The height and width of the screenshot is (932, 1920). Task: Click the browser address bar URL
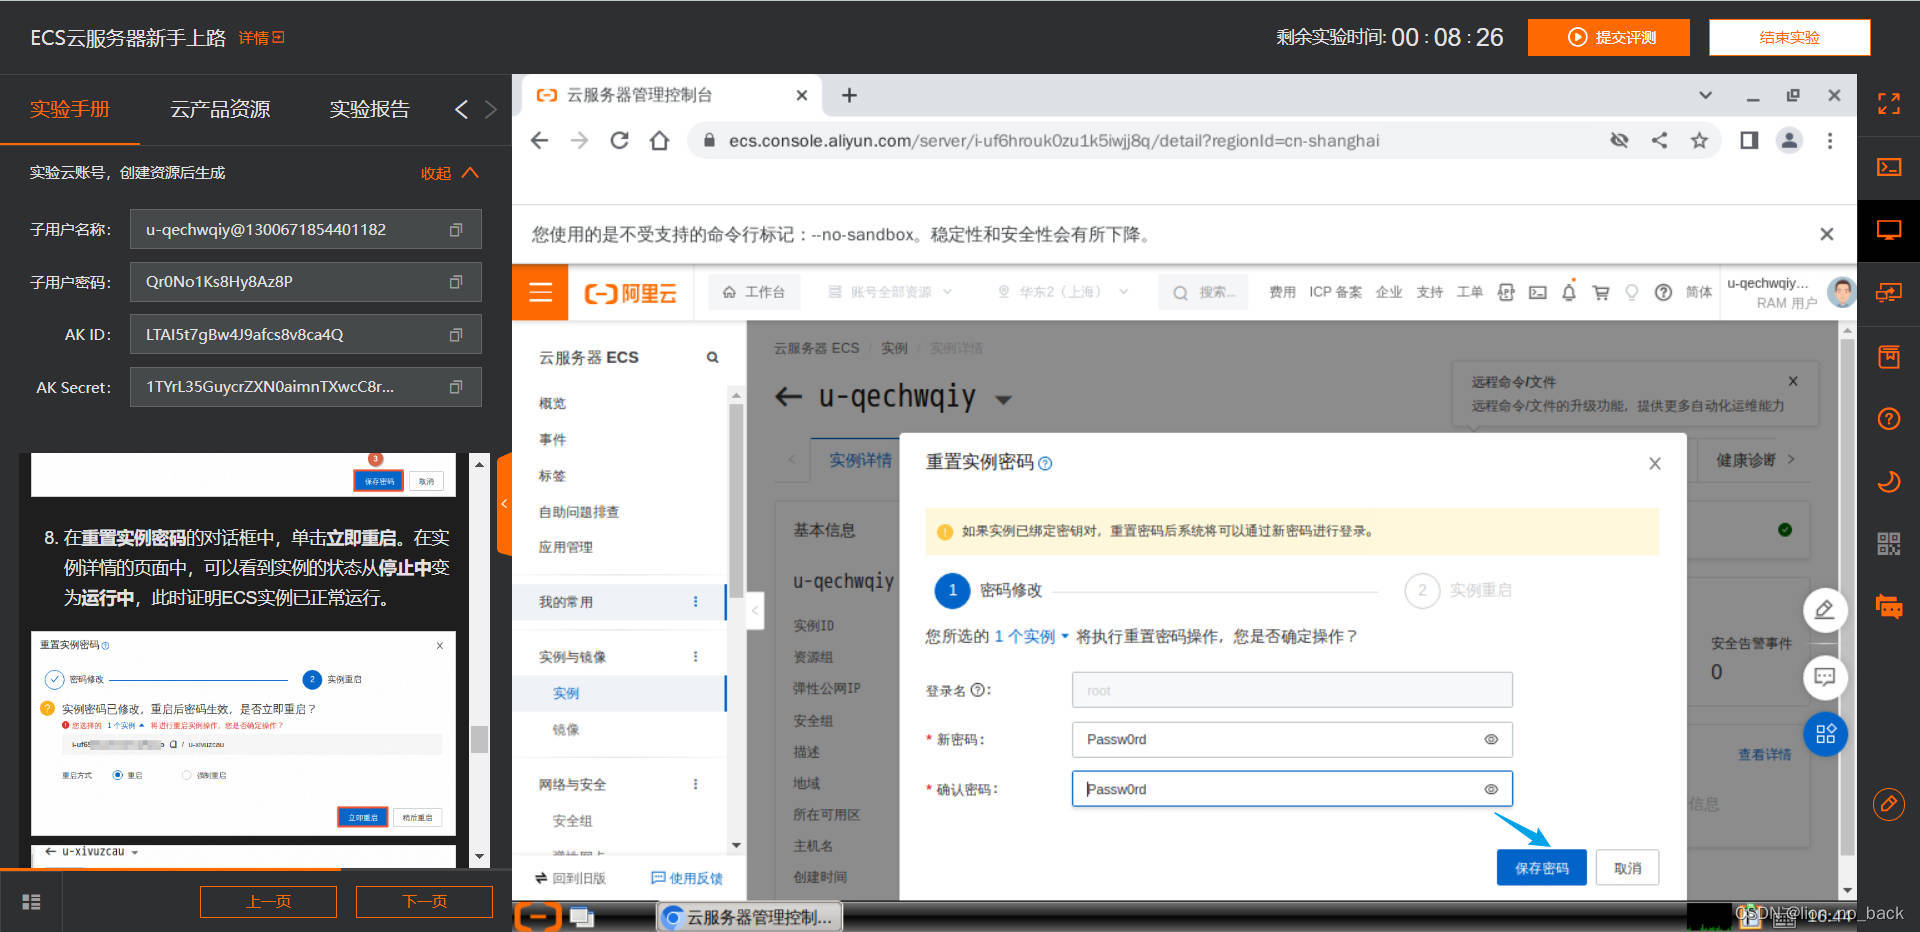(x=1054, y=141)
